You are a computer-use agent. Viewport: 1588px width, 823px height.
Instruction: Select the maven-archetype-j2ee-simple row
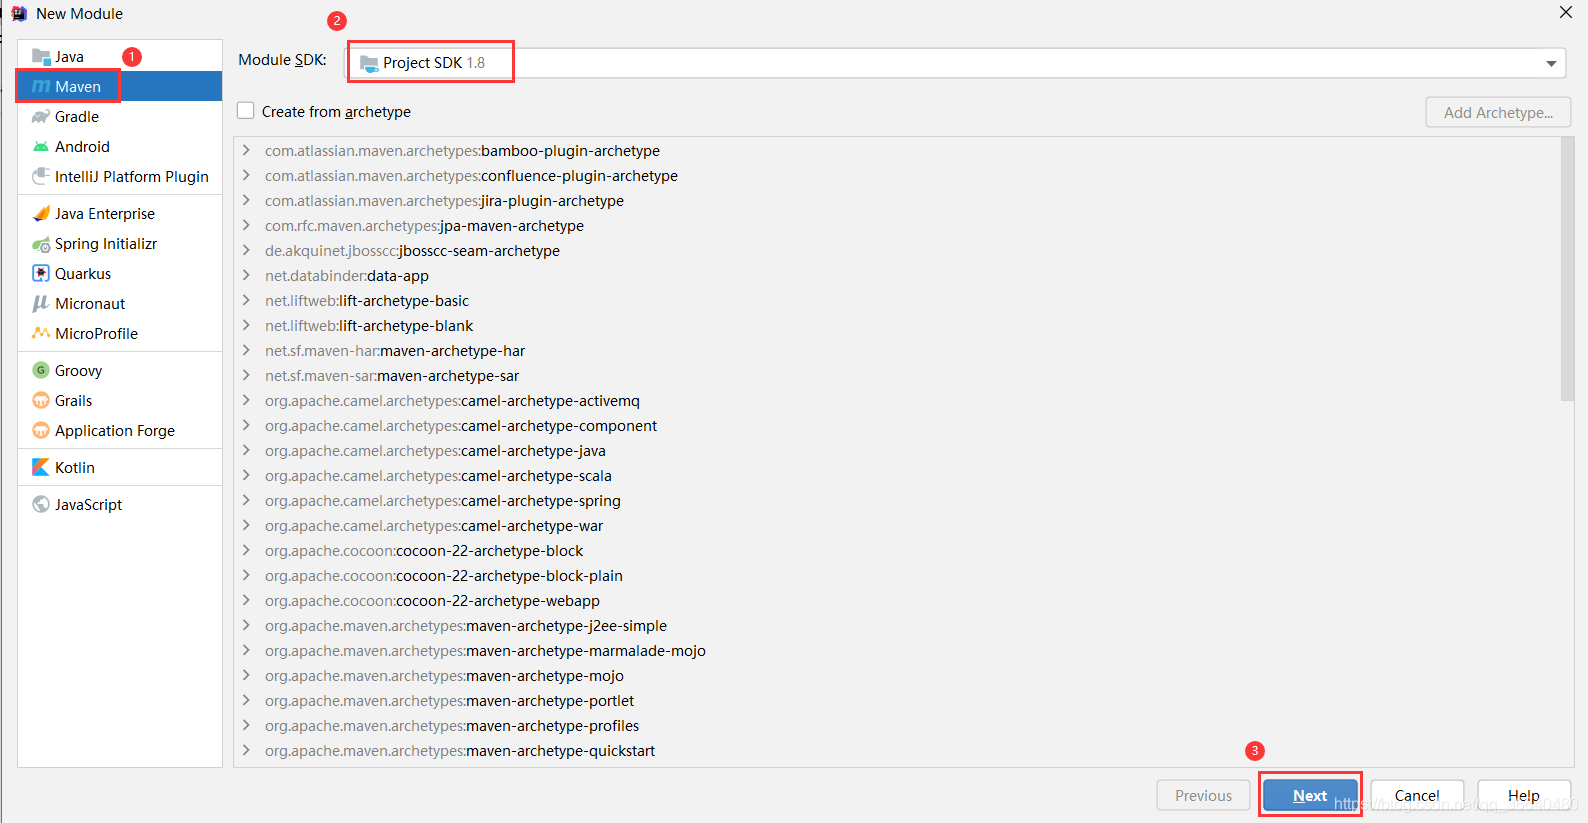[x=897, y=626]
